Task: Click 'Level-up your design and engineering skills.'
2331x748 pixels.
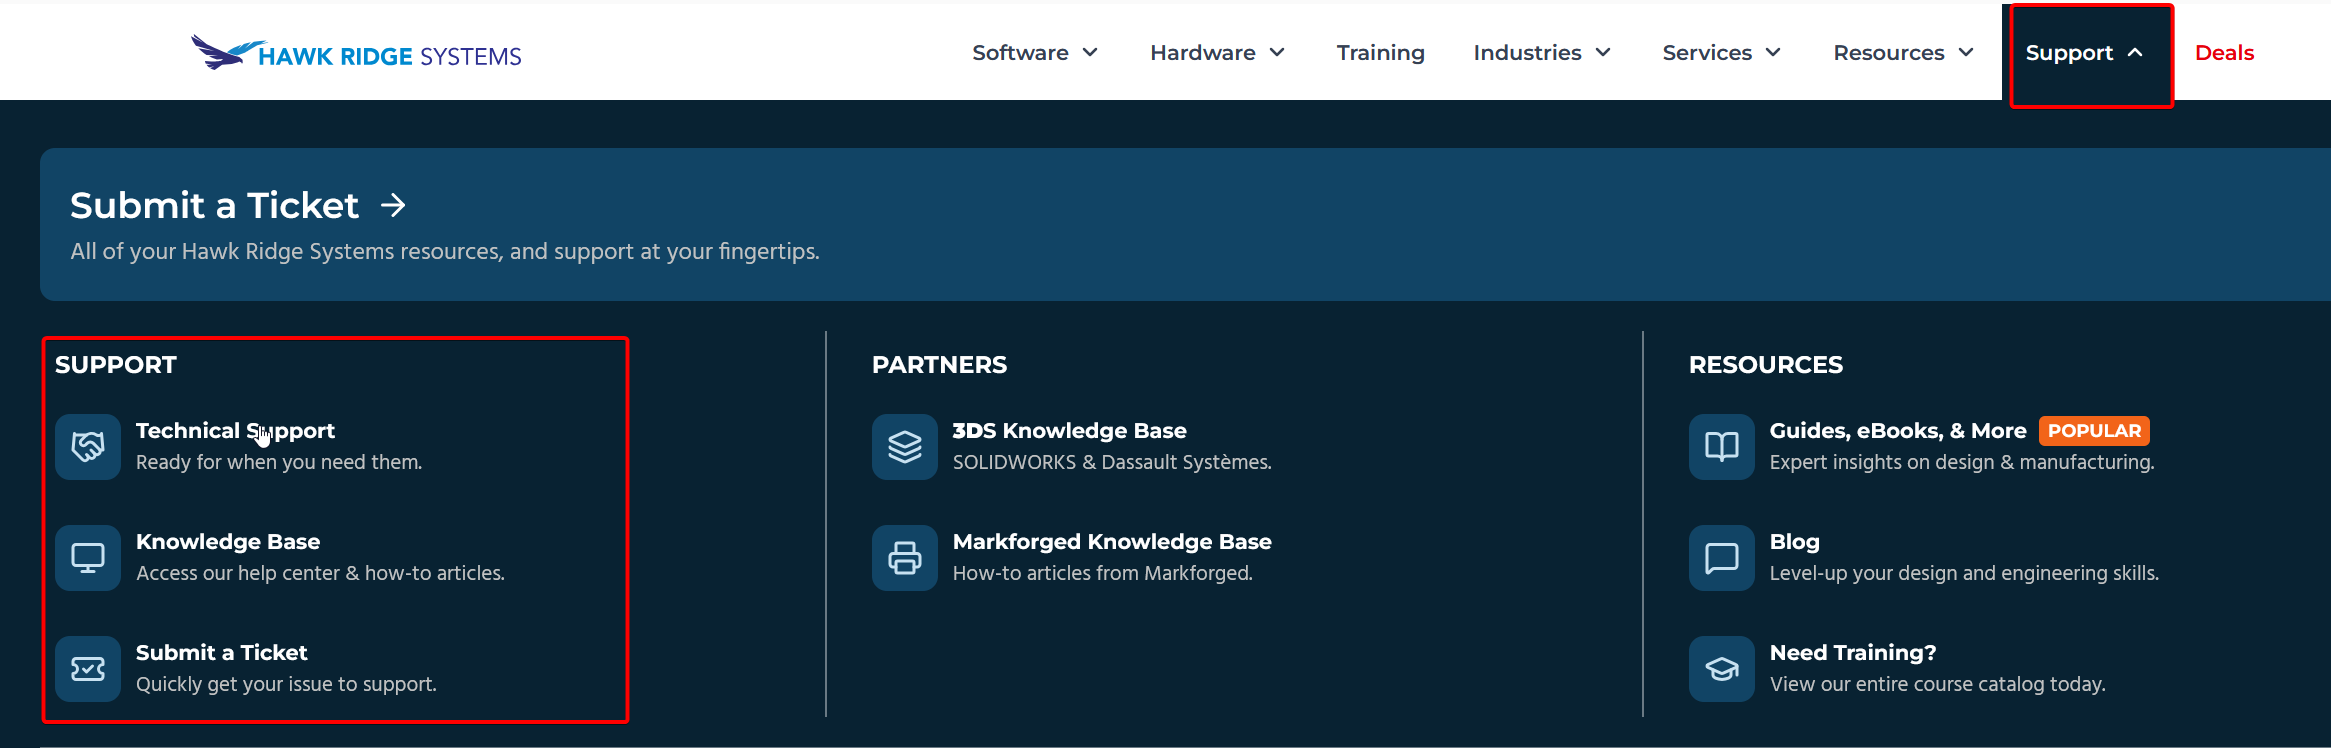Action: click(1964, 573)
